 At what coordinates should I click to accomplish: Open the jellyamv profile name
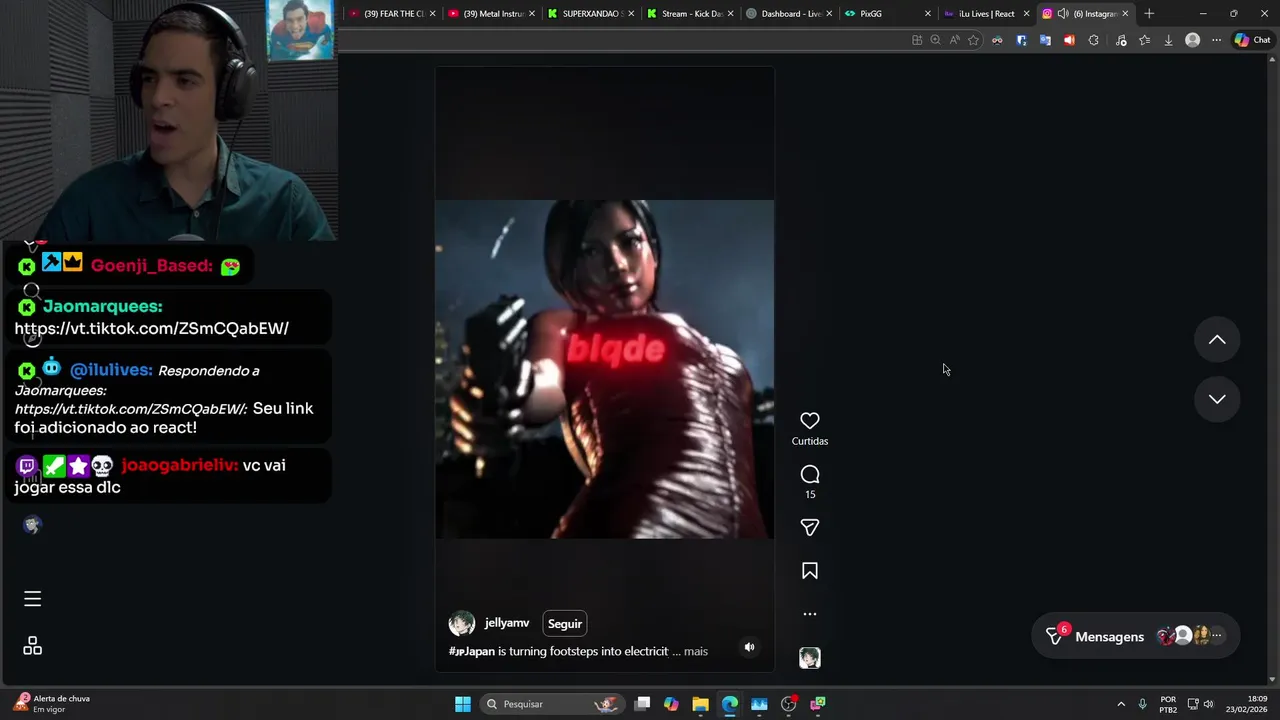pyautogui.click(x=507, y=623)
